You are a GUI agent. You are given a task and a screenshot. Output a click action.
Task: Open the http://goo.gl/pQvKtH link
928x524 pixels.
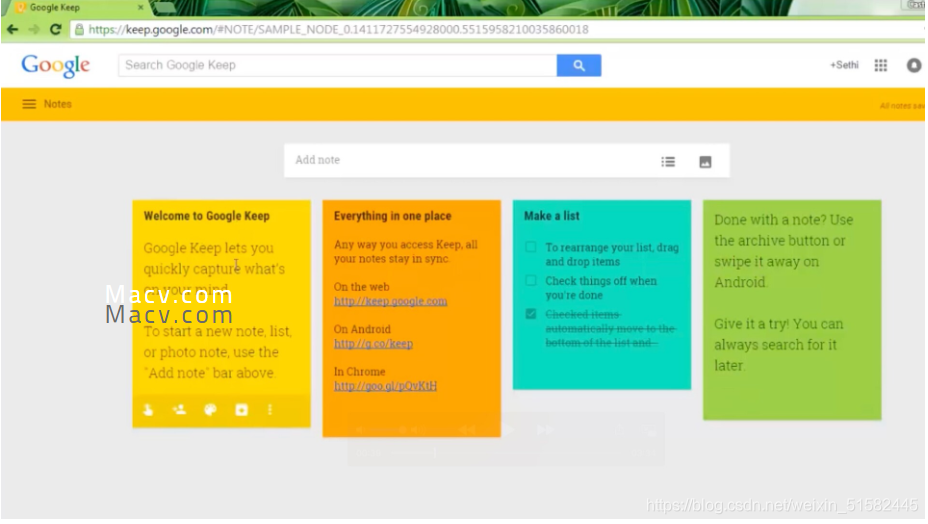point(385,386)
